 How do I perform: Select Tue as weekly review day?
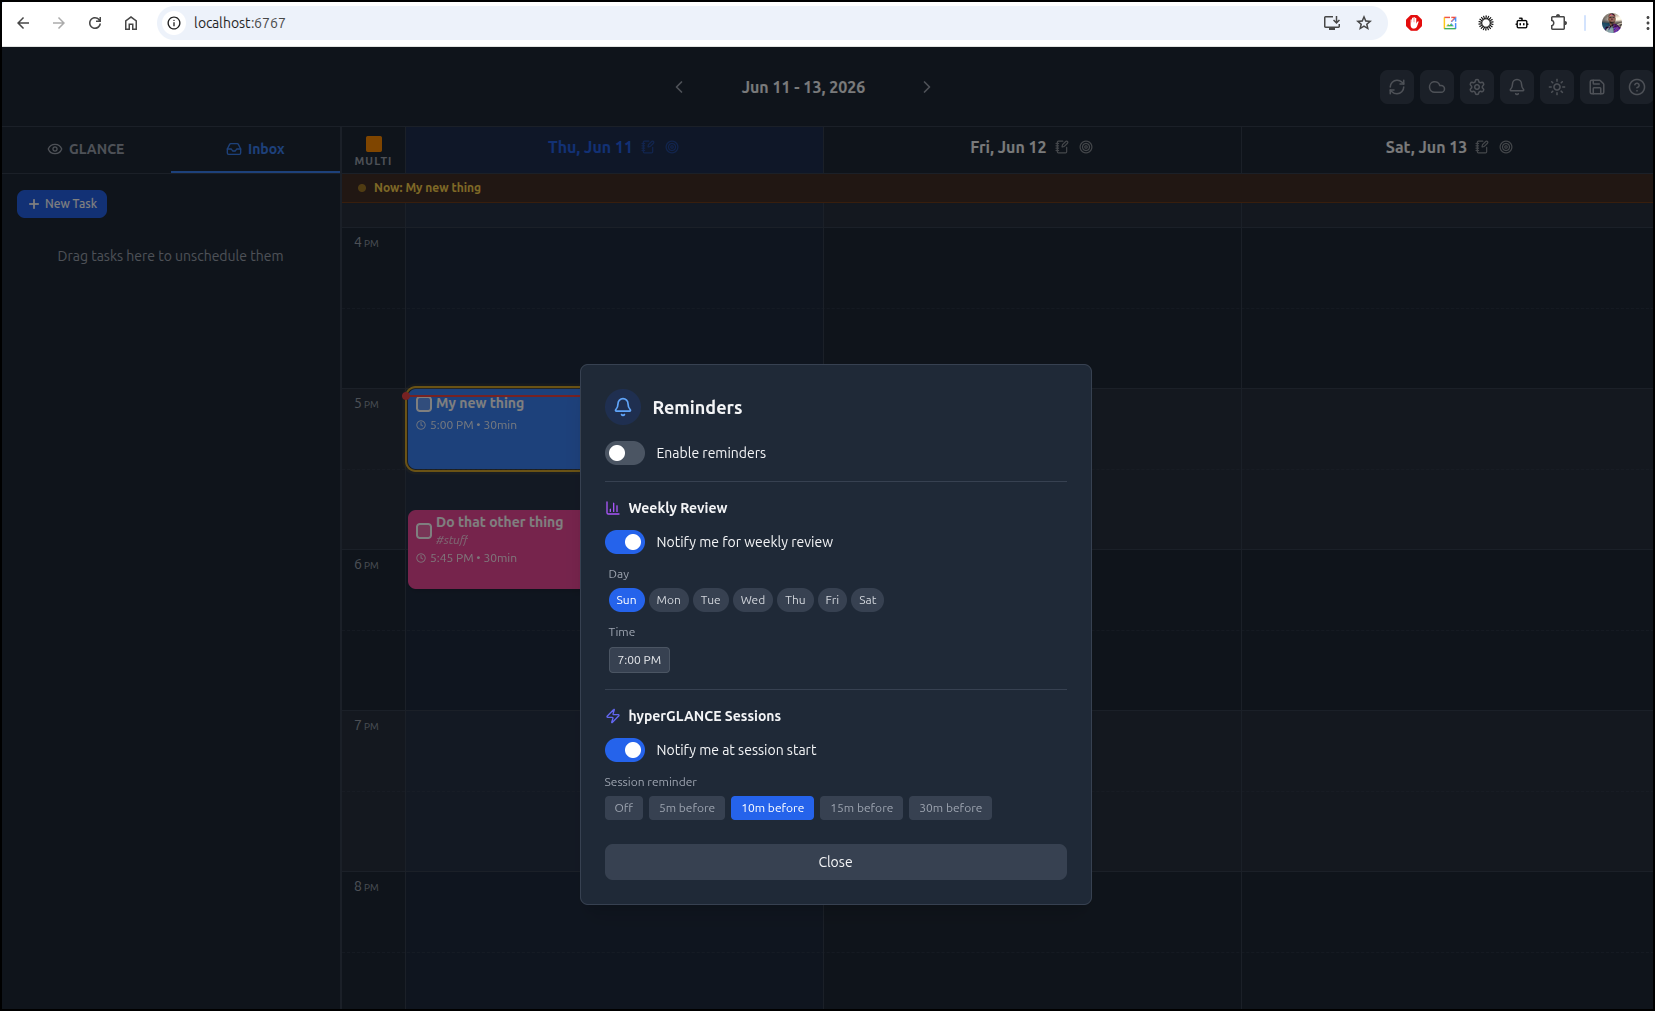point(711,600)
